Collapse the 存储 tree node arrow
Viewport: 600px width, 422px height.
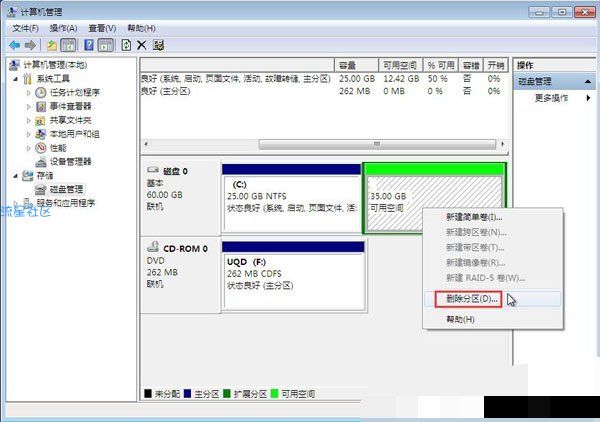coord(16,176)
